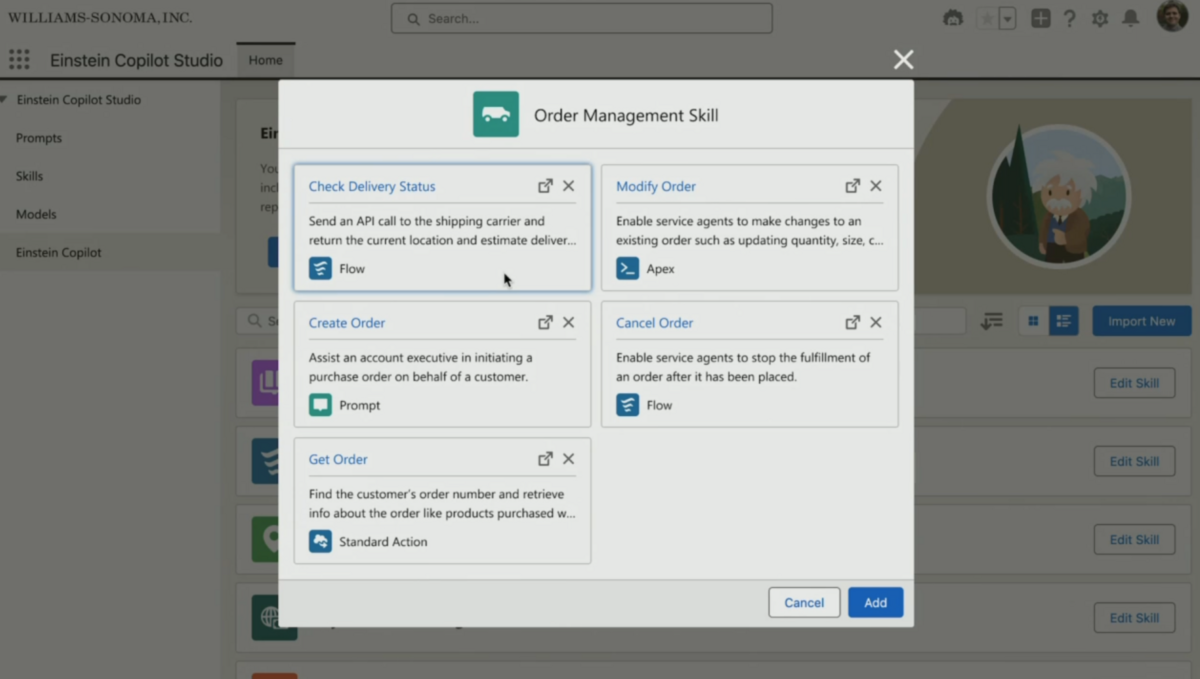Image resolution: width=1200 pixels, height=679 pixels.
Task: Open the Create Order link
Action: (347, 323)
